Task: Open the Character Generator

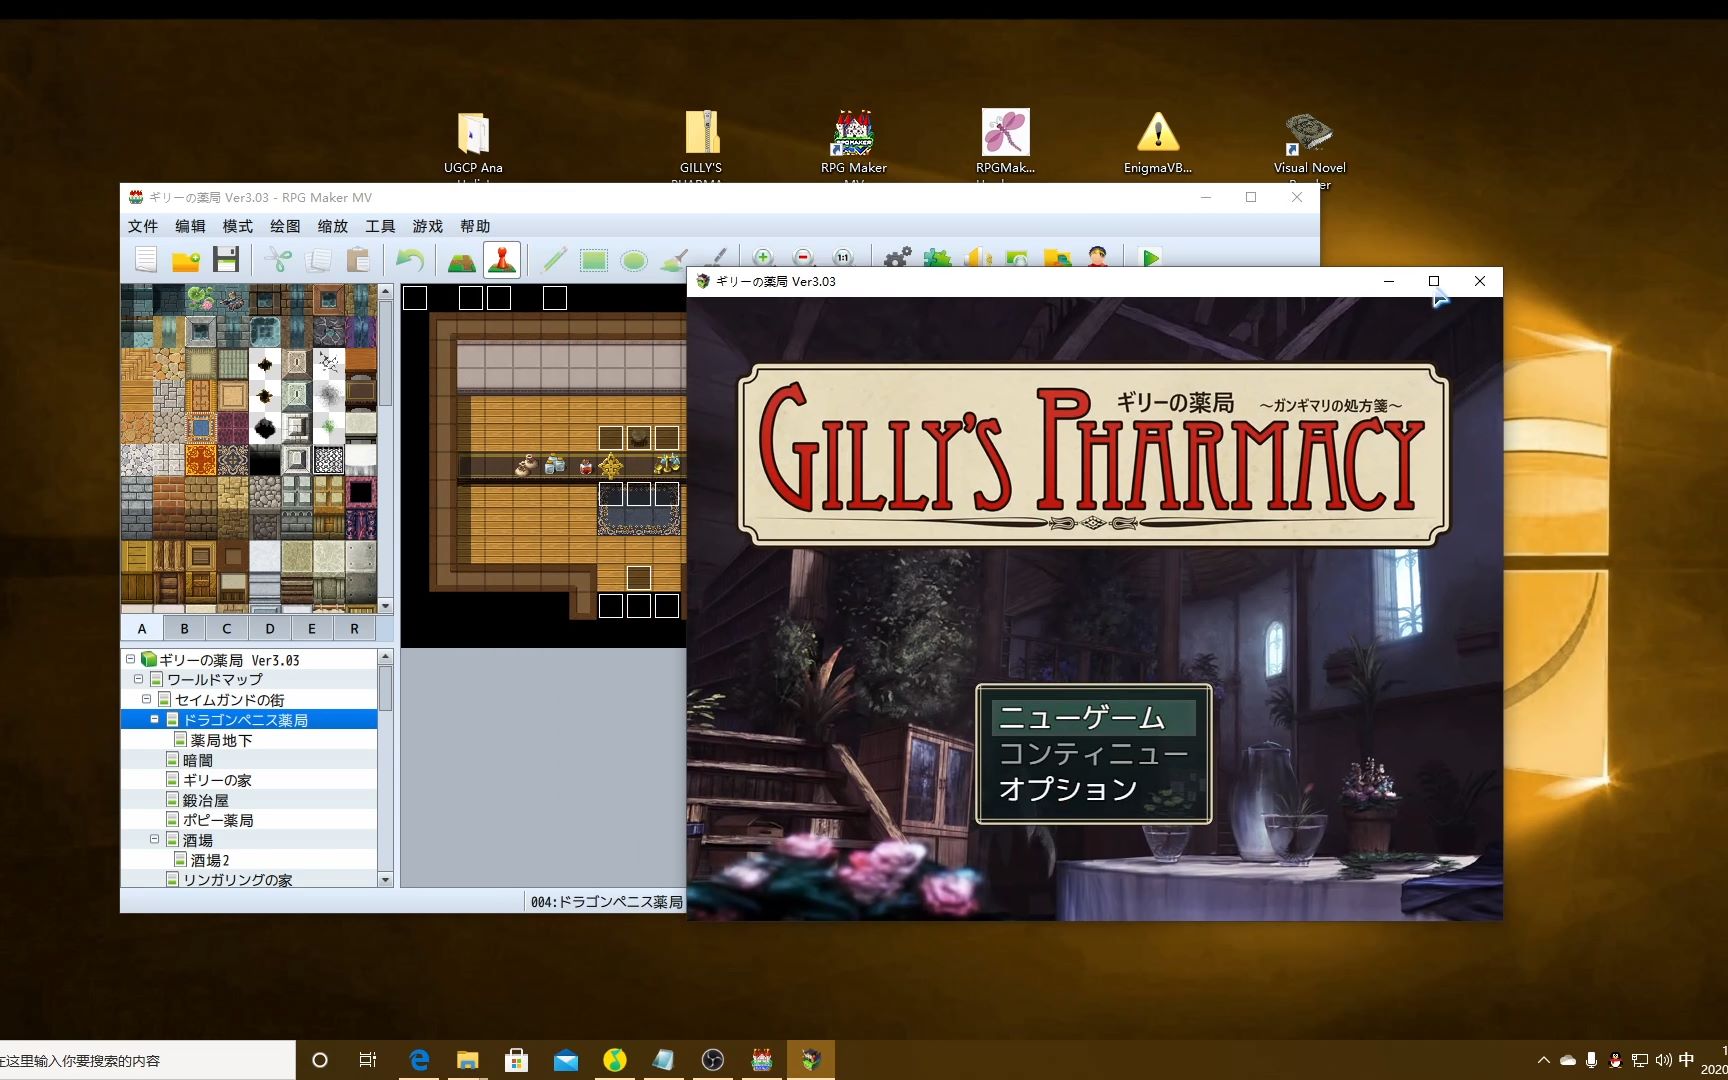Action: (x=1097, y=259)
